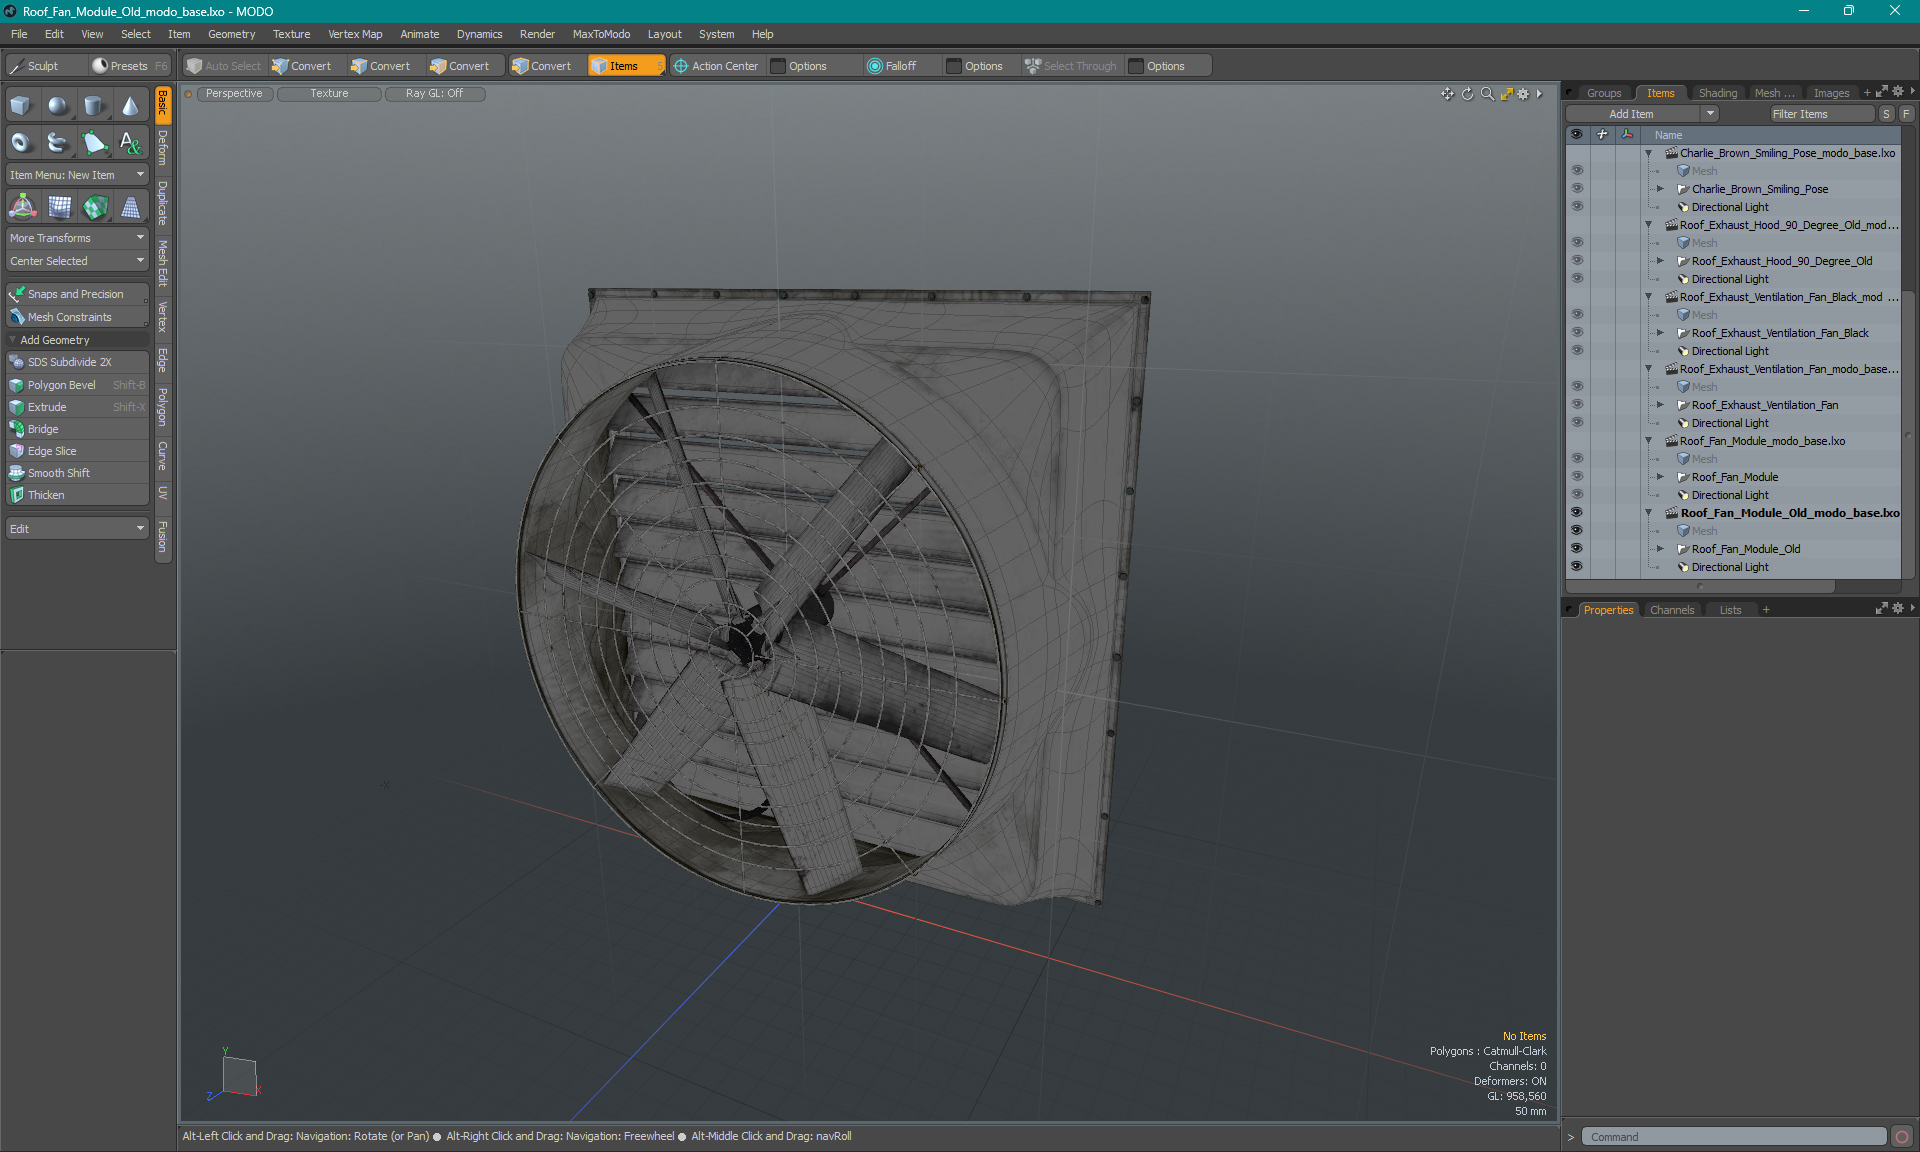Toggle visibility of Charlie_Brown_Smiling_Pose item
1920x1152 pixels.
[1577, 189]
